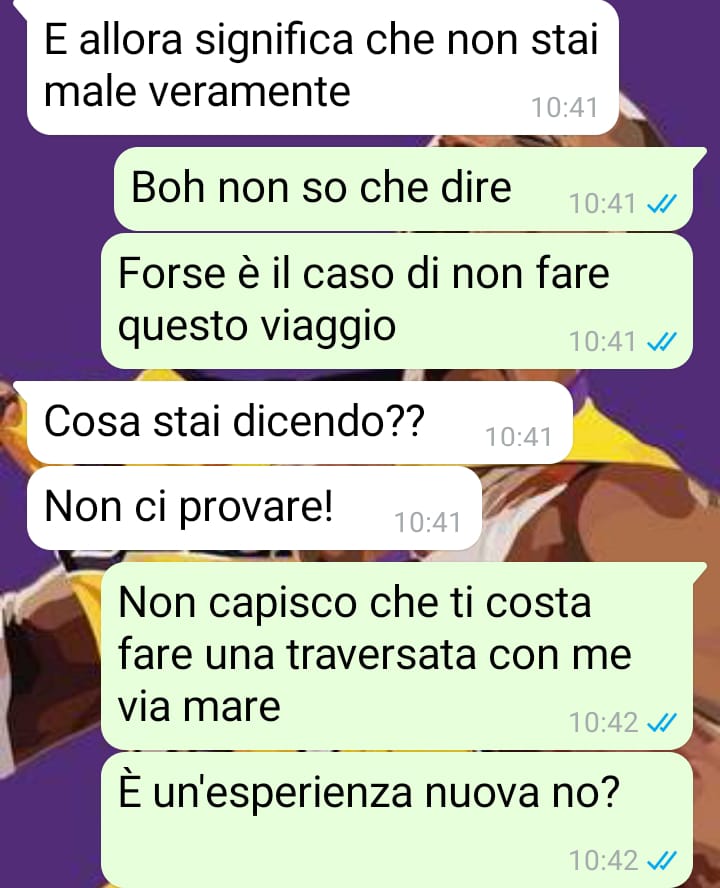Image resolution: width=720 pixels, height=888 pixels.
Task: Select the 'Boh non so che dire' message bubble
Action: (x=403, y=189)
